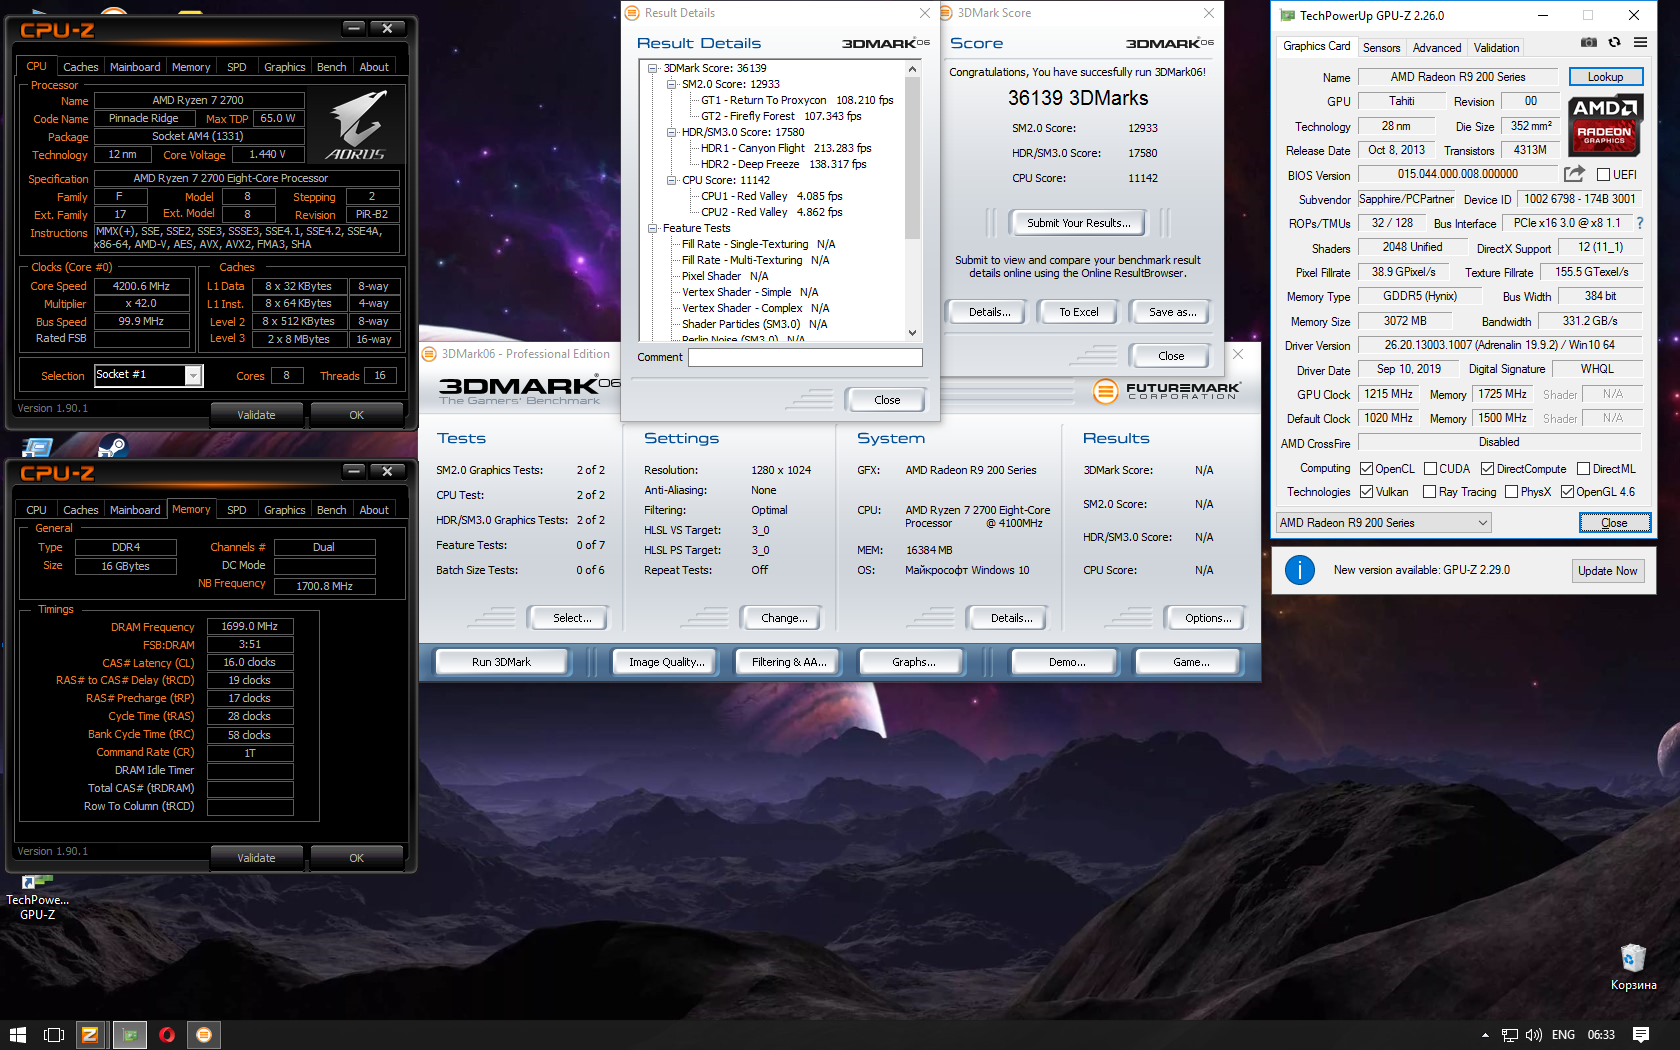
Task: Switch to the Sensors tab in GPU-Z
Action: 1381,47
